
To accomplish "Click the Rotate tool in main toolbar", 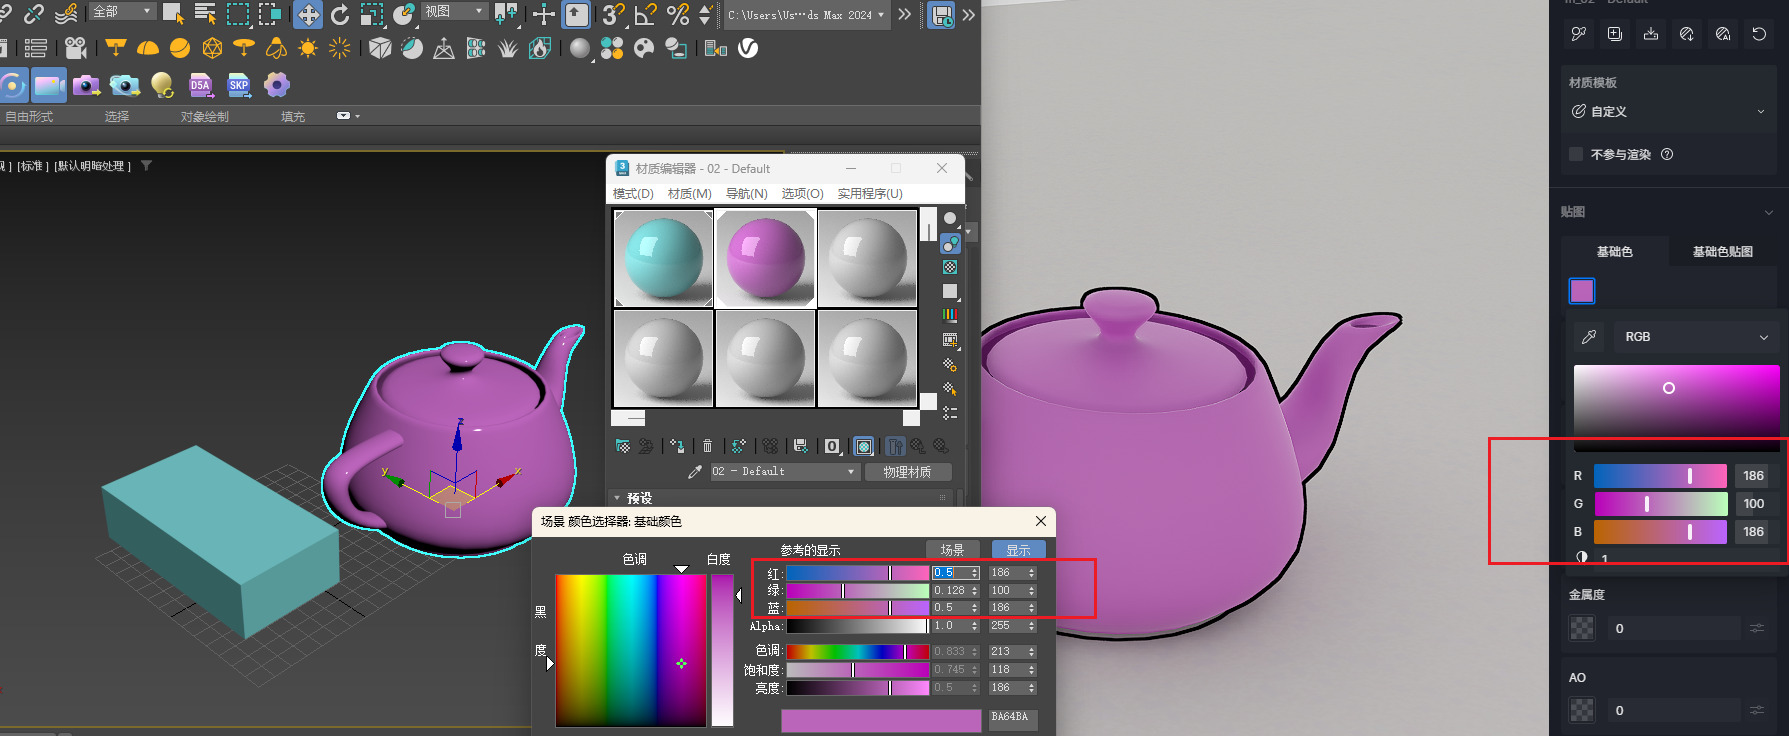I will [340, 15].
